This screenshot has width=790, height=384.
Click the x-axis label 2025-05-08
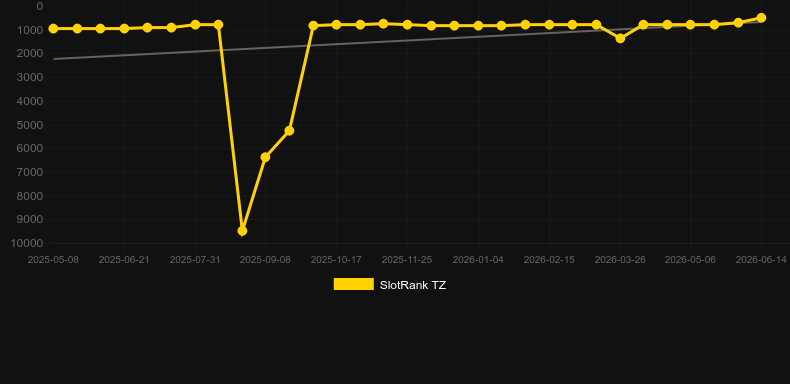coord(53,260)
